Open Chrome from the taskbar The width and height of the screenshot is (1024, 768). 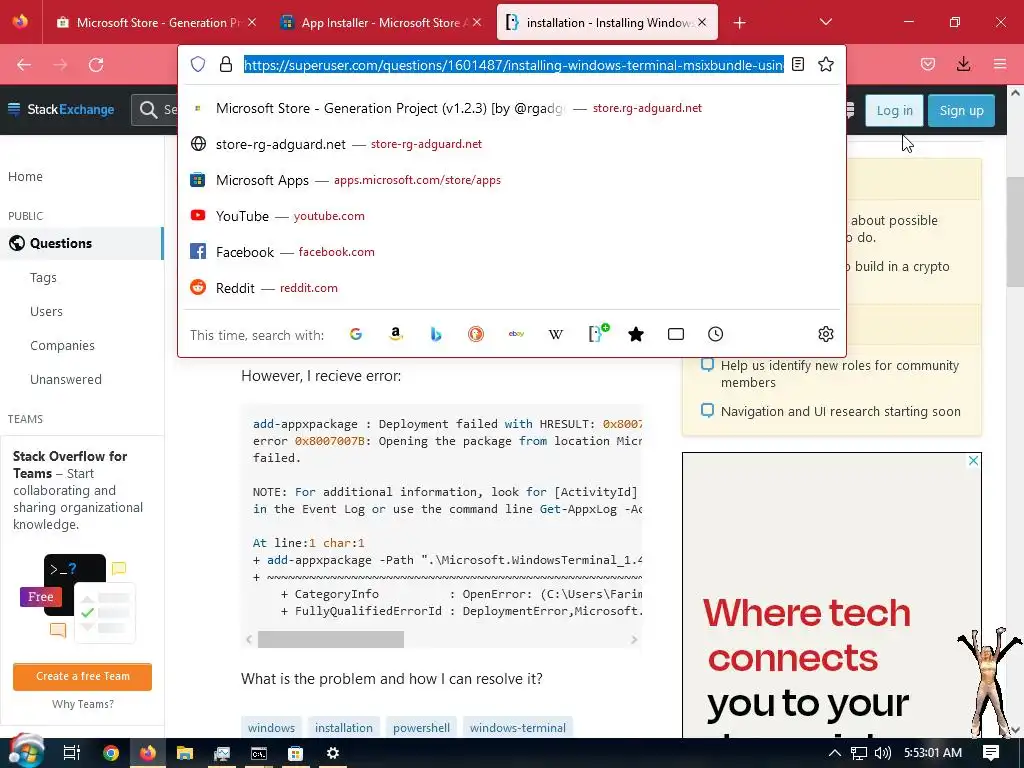pos(111,753)
